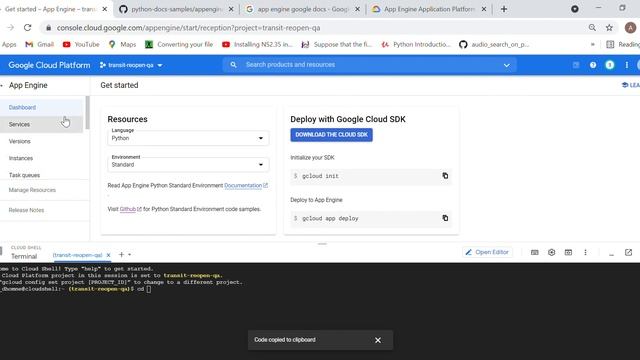Viewport: 640px width, 360px height.
Task: Expand the search bar dropdown chevron
Action: pyautogui.click(x=507, y=65)
